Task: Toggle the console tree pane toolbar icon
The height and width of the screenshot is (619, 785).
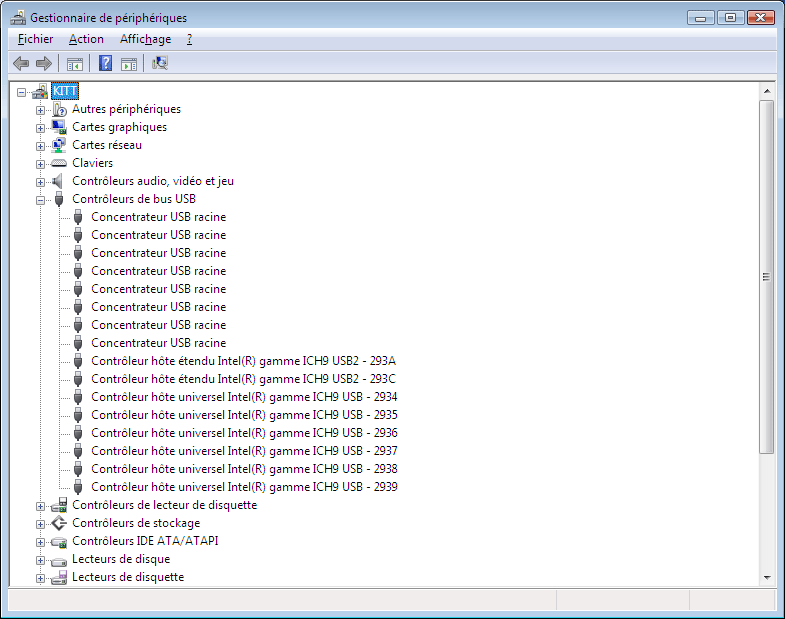Action: pyautogui.click(x=75, y=64)
